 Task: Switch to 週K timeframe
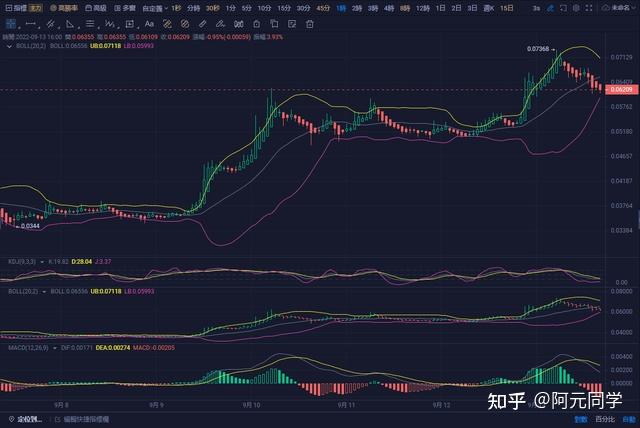click(489, 8)
